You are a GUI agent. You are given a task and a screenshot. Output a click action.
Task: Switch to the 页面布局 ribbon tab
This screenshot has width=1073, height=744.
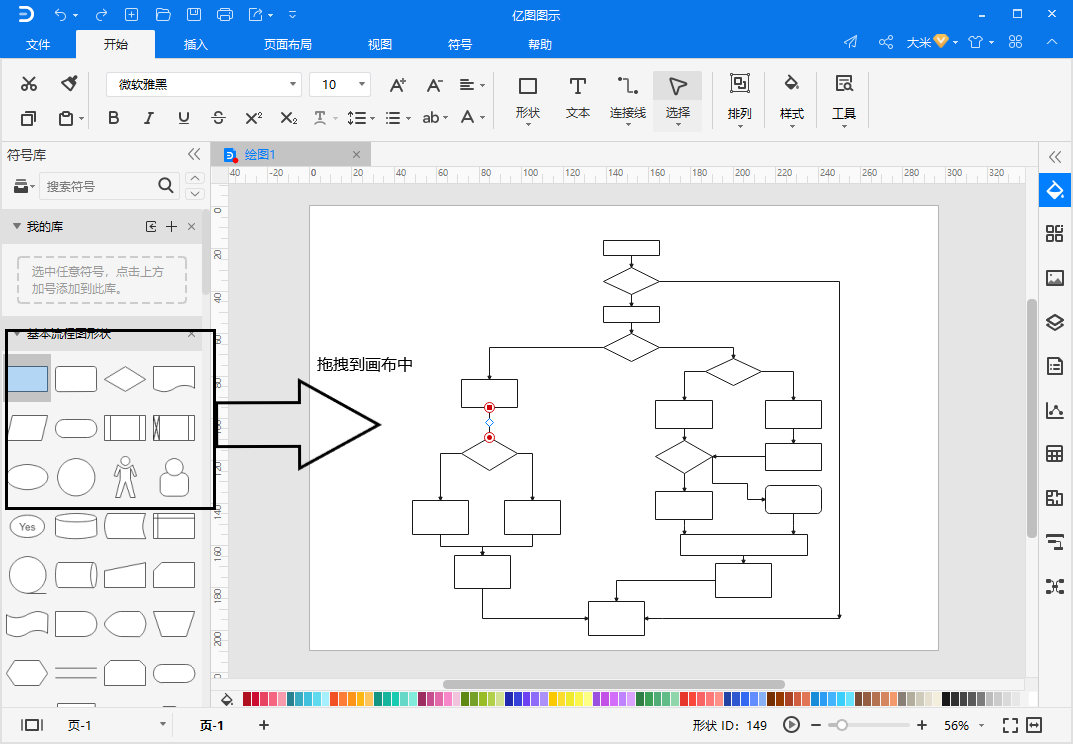(x=288, y=44)
